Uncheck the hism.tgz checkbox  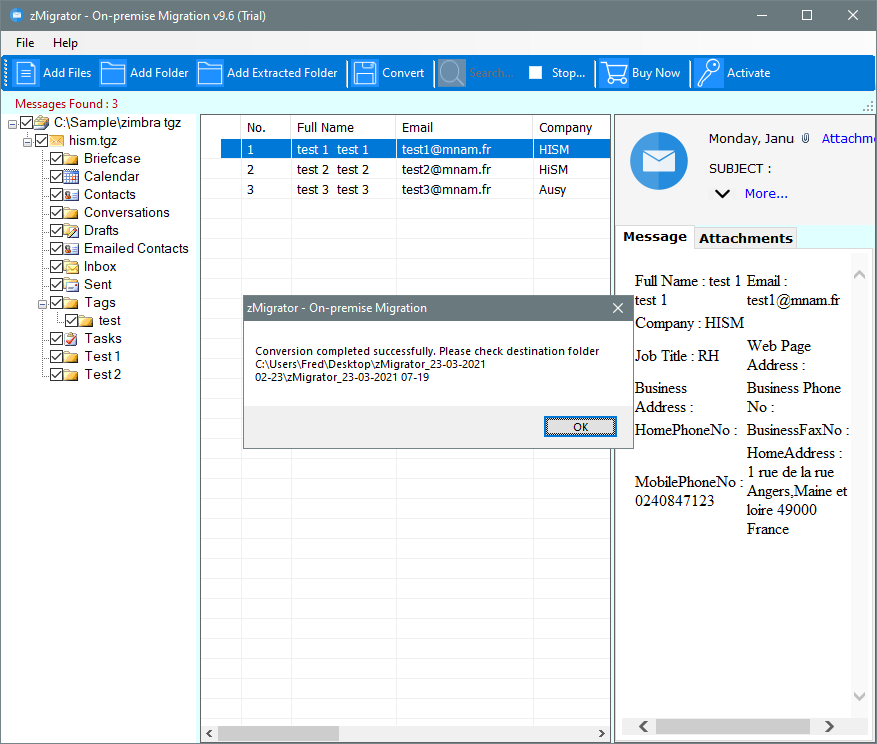tap(41, 140)
